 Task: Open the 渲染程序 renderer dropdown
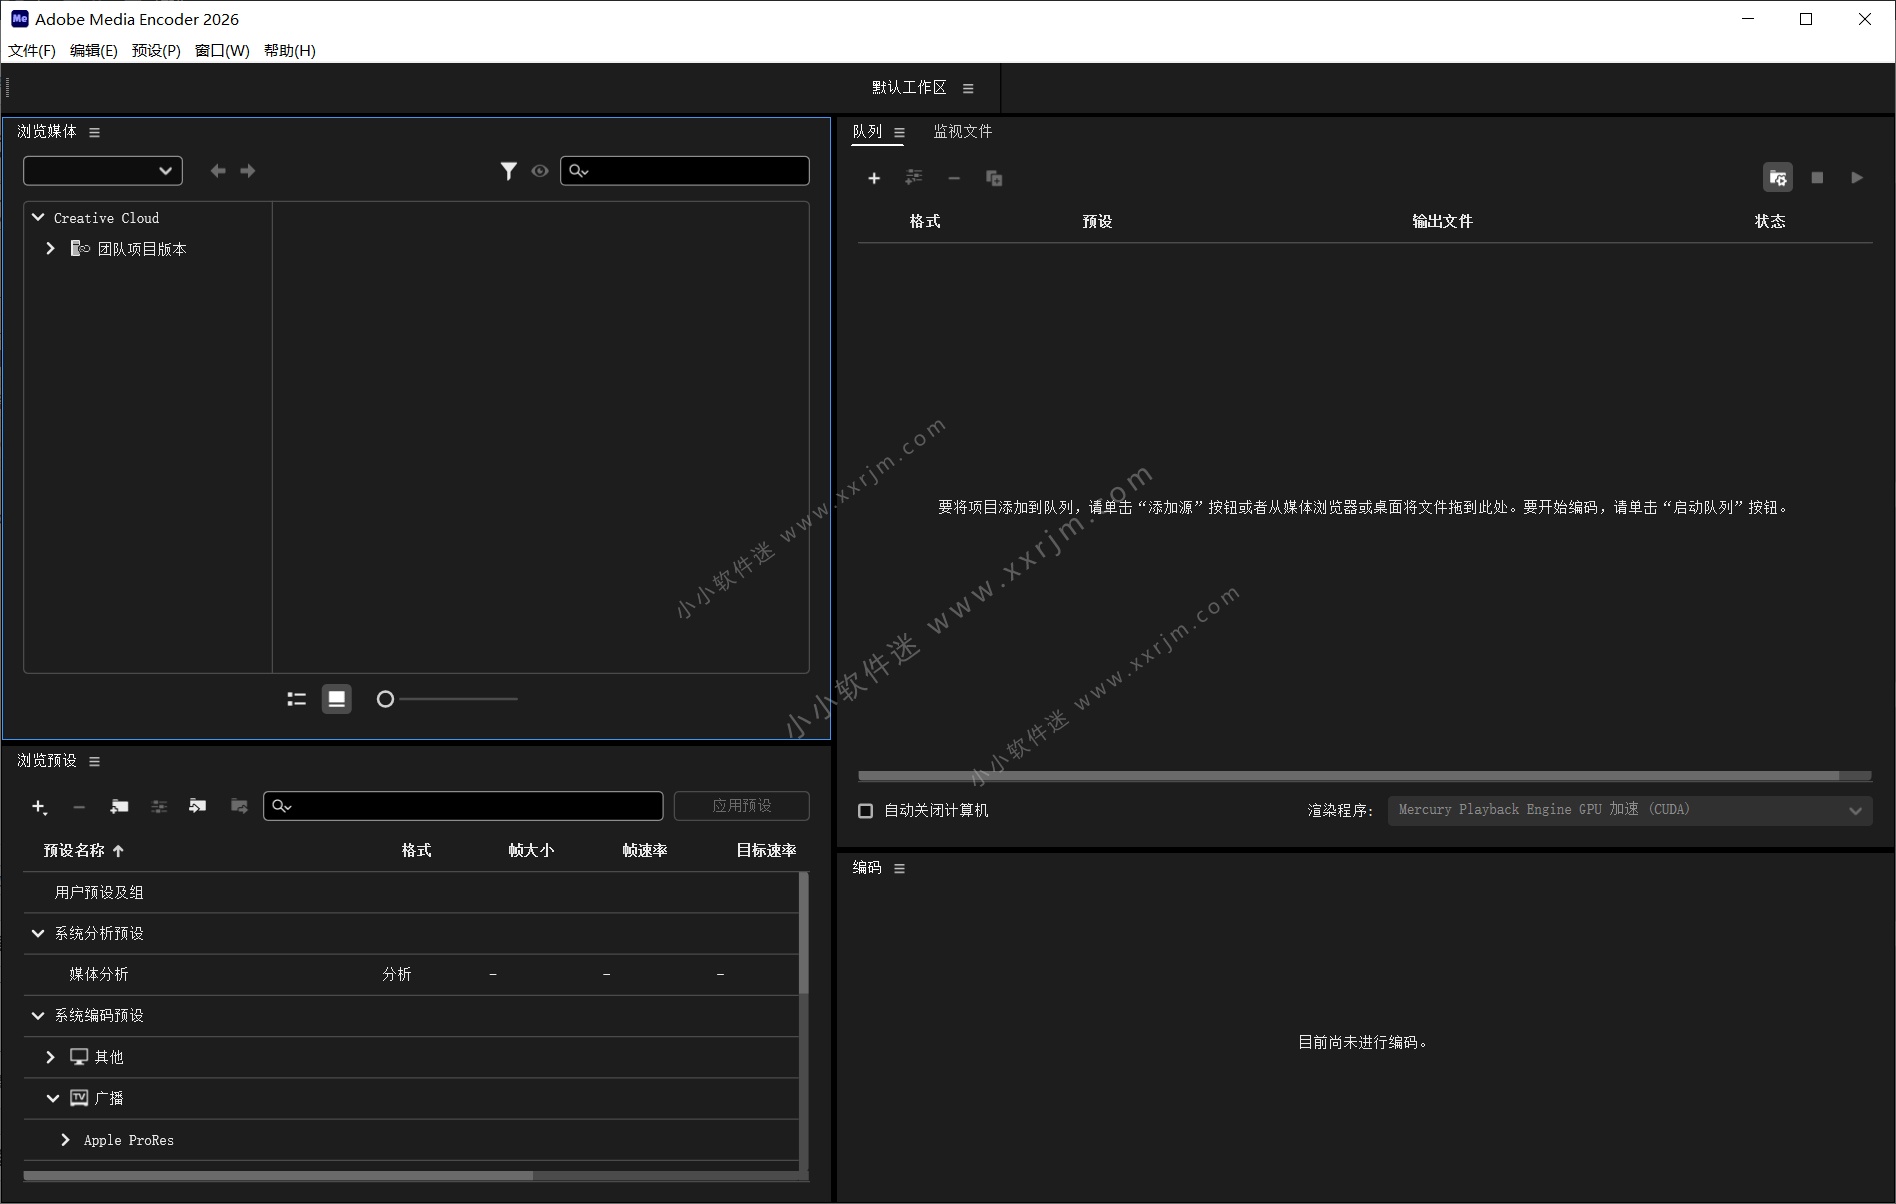(1856, 810)
